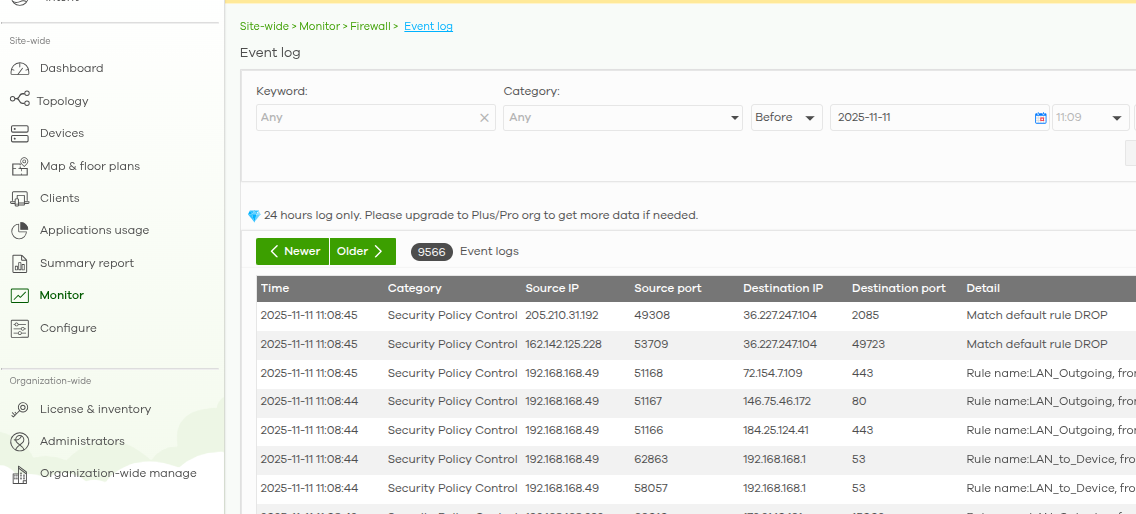The width and height of the screenshot is (1136, 514).
Task: Click the 2025-11-11 date field
Action: pyautogui.click(x=940, y=117)
